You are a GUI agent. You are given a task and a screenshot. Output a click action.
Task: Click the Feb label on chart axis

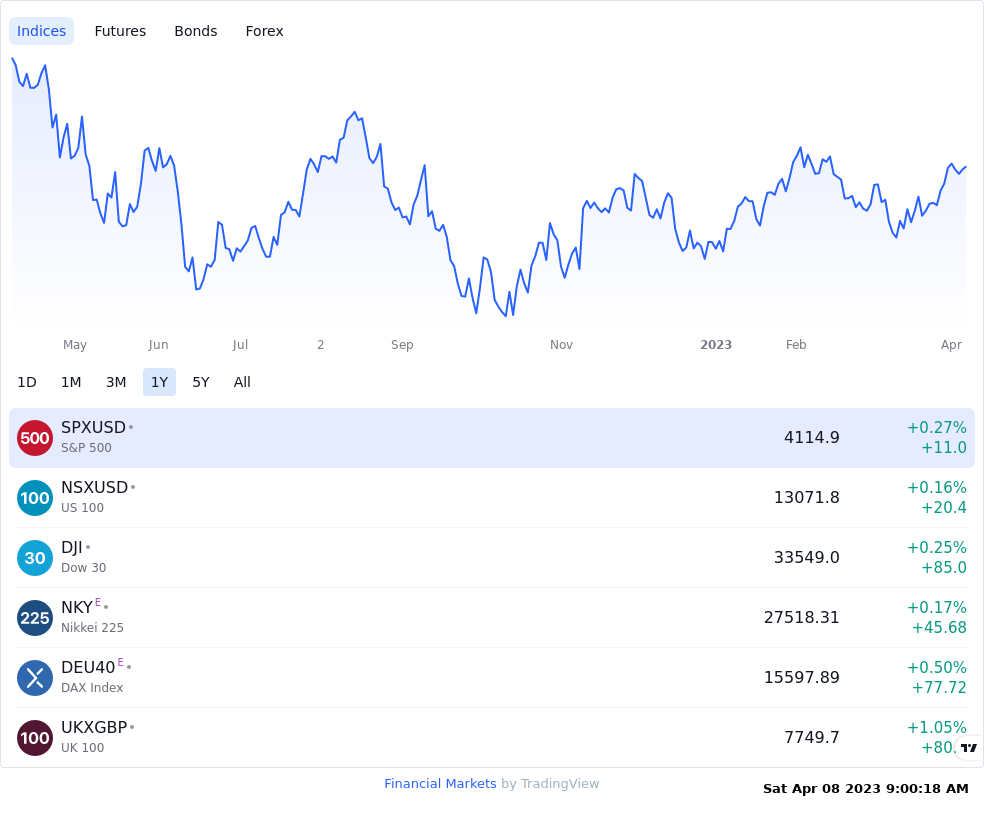point(796,344)
